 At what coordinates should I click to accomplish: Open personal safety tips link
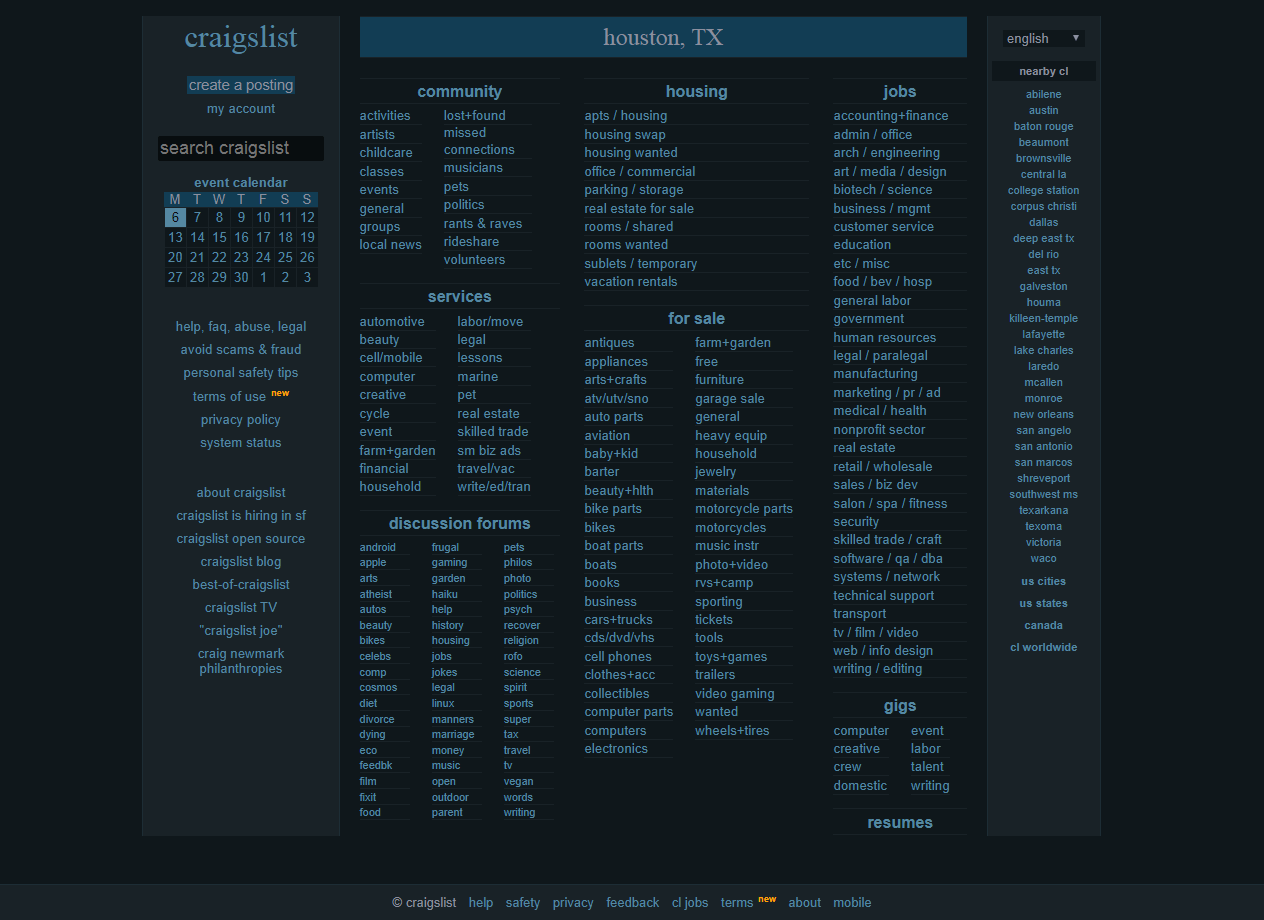tap(241, 372)
